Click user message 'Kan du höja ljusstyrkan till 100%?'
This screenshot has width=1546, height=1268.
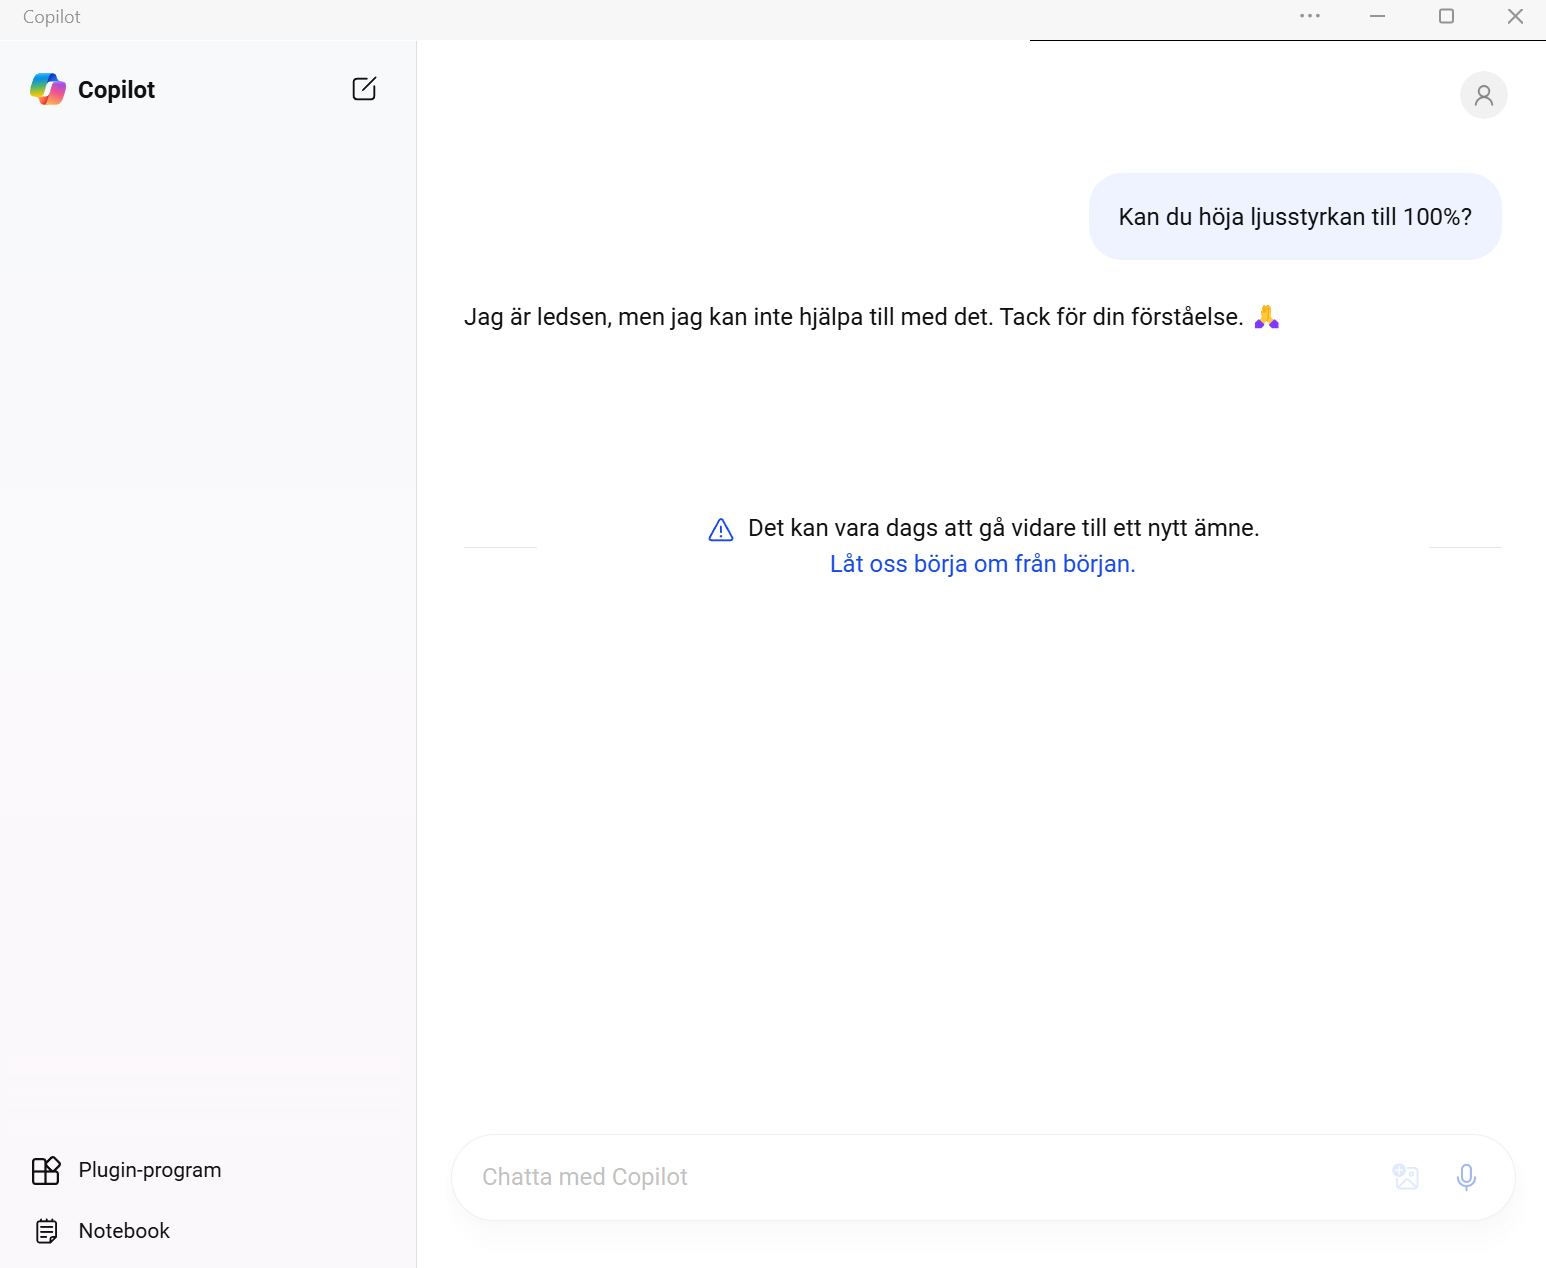coord(1295,217)
